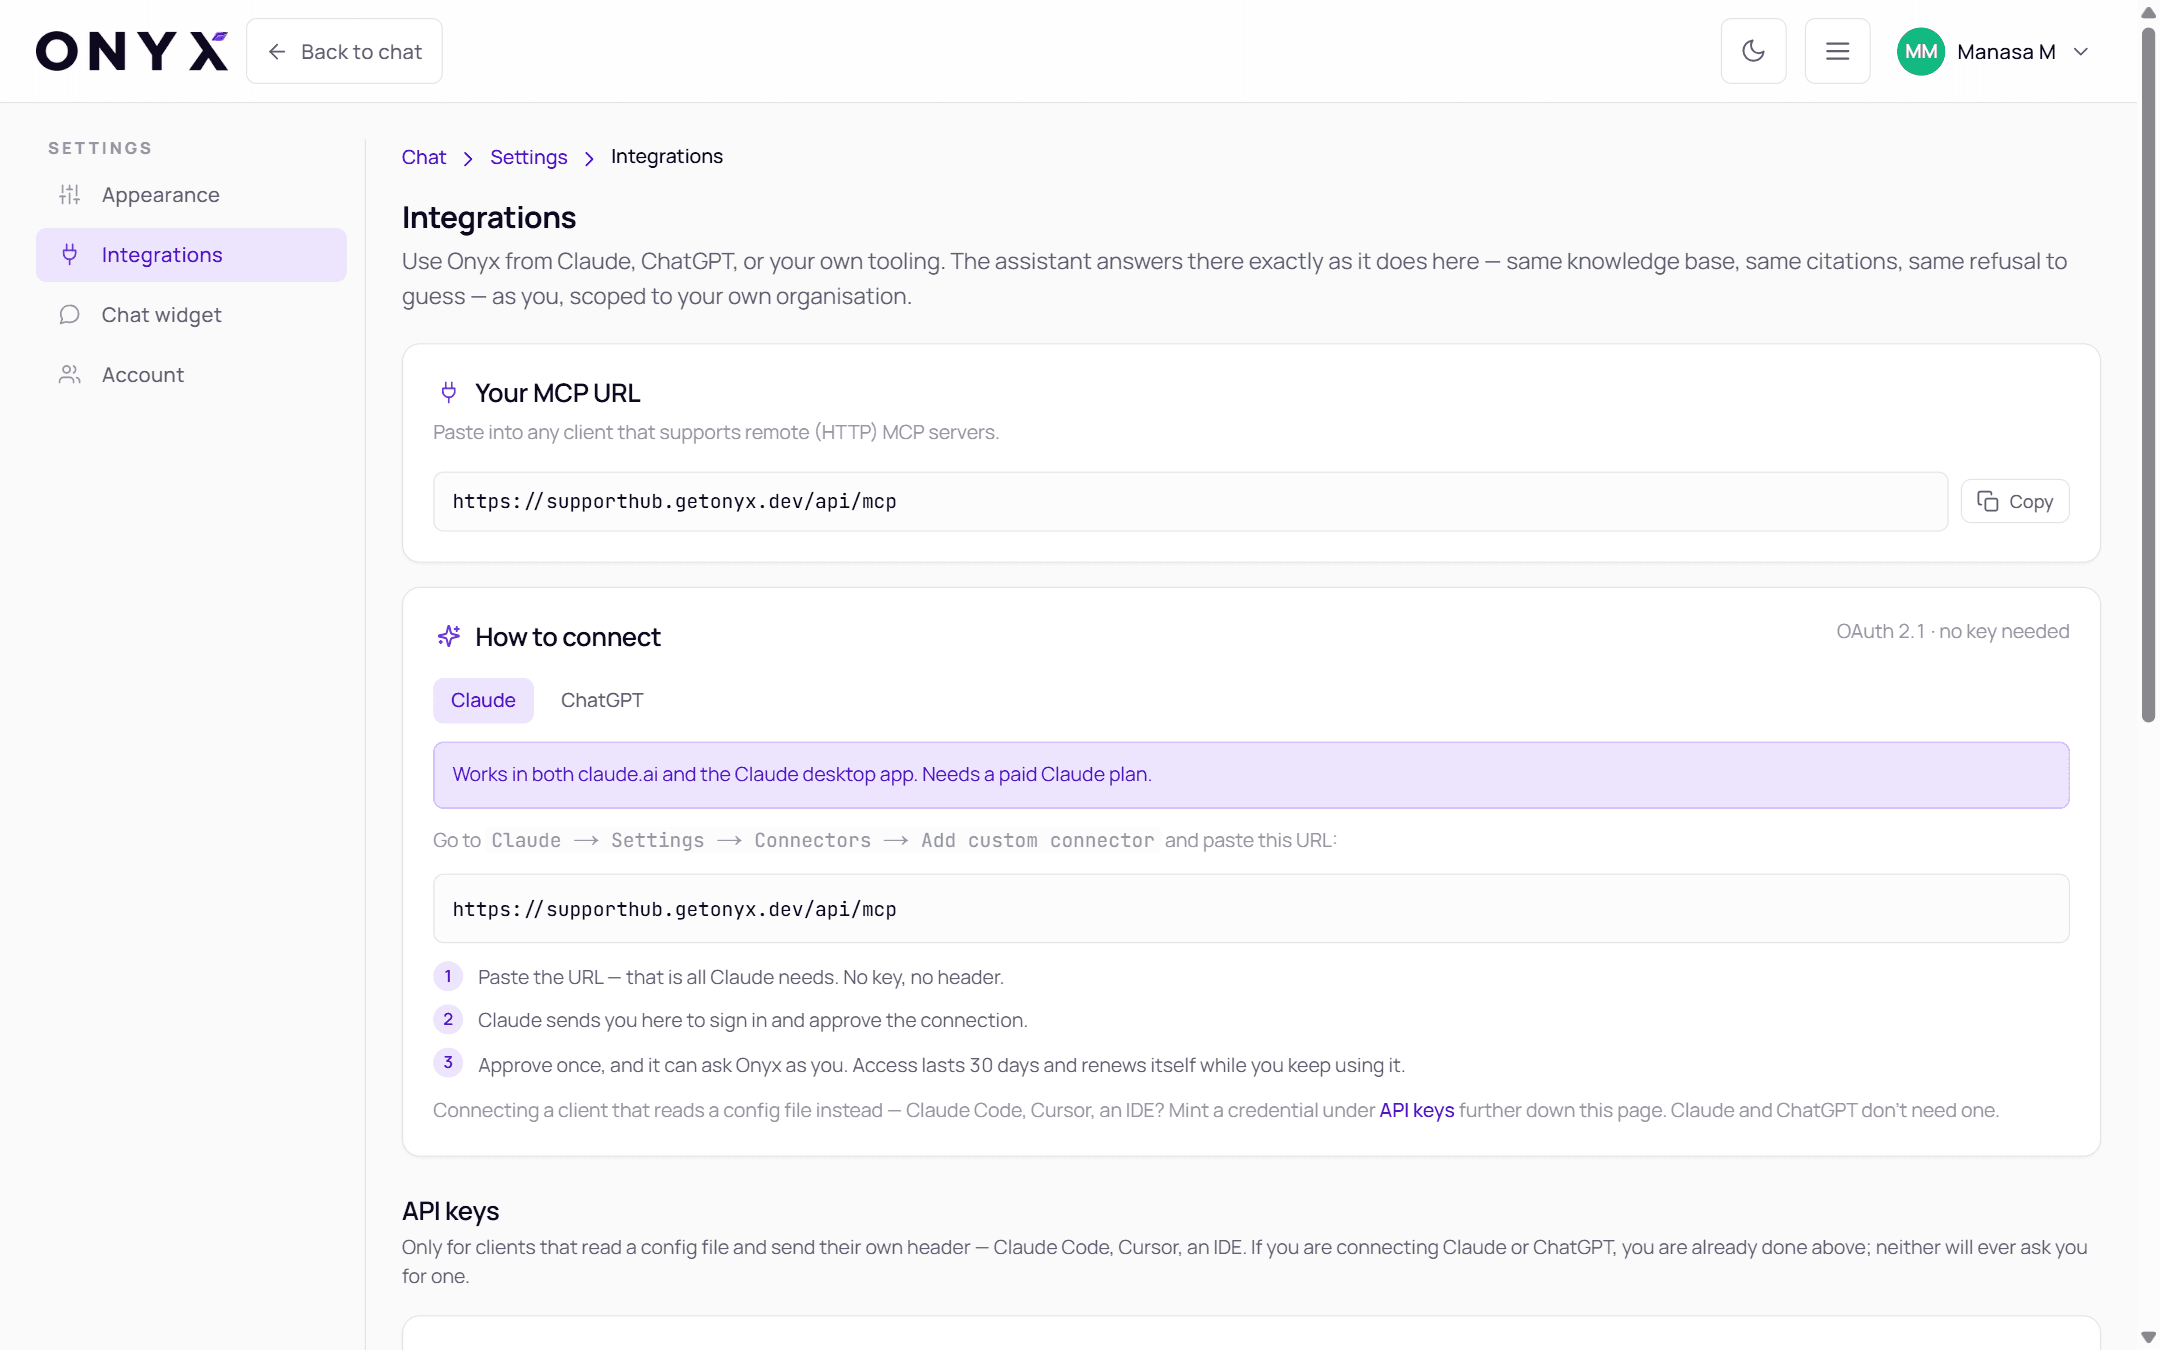Screen dimensions: 2160x1350
Task: Click the SETTINGS sidebar header
Action: click(100, 148)
